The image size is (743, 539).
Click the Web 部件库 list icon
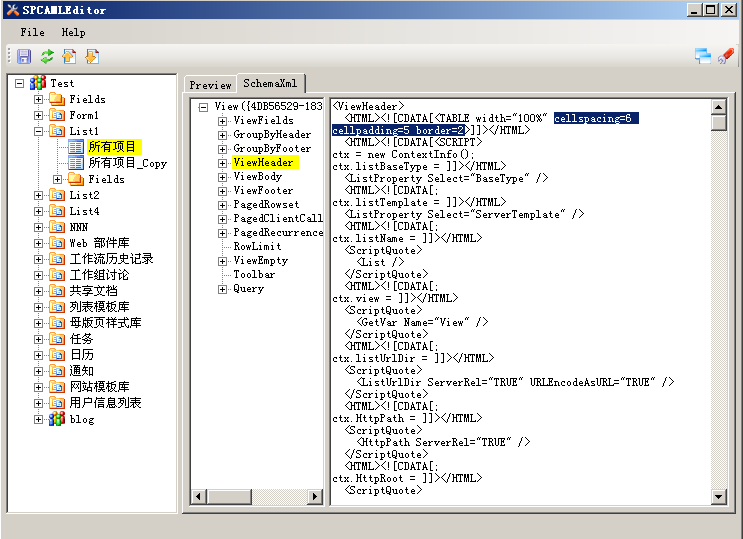click(57, 243)
